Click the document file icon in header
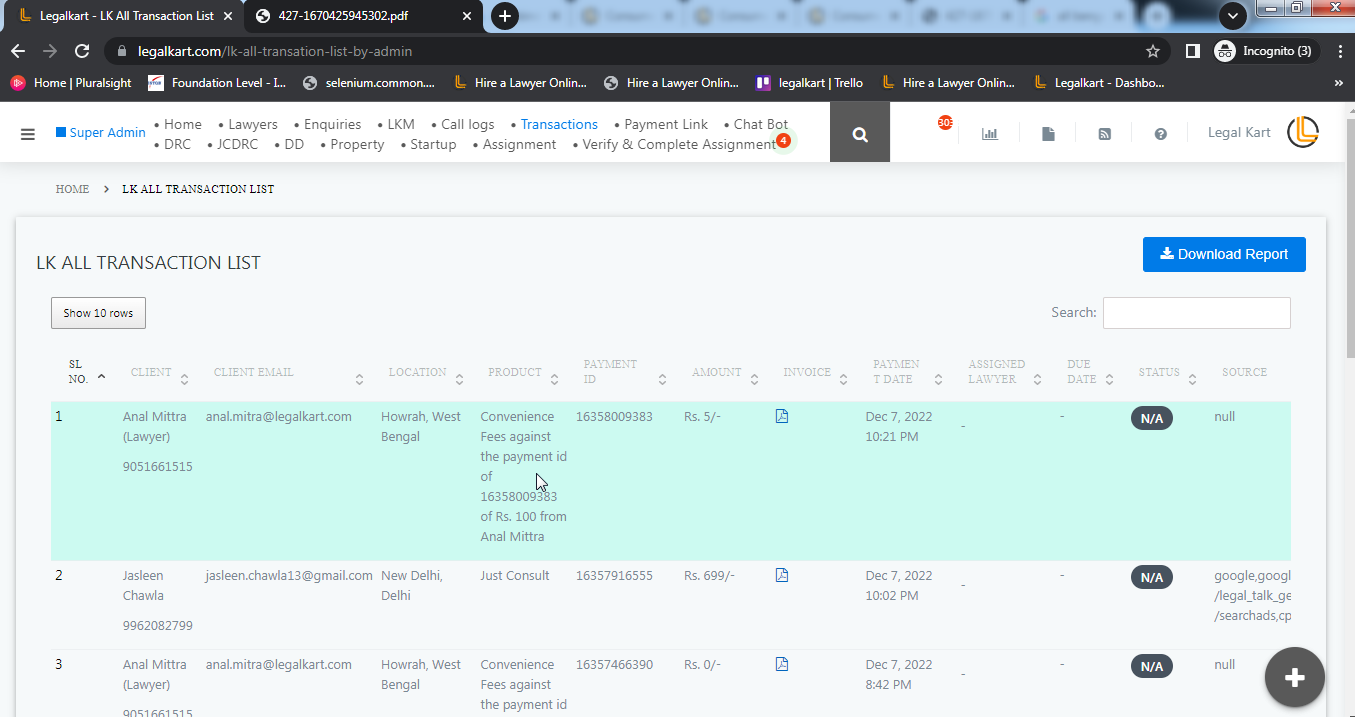The image size is (1355, 717). click(1047, 133)
